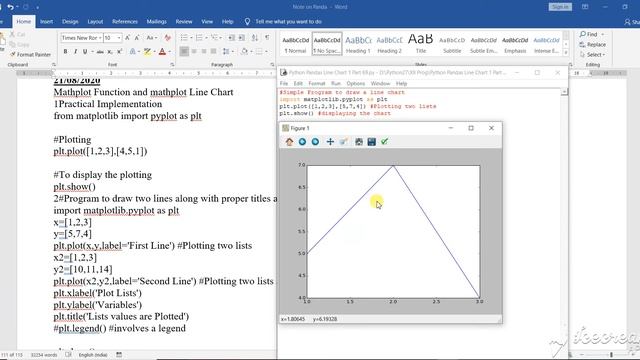The image size is (640, 360).
Task: Click IDLE editor vertical scrollbar up arrow
Action: coord(564,92)
